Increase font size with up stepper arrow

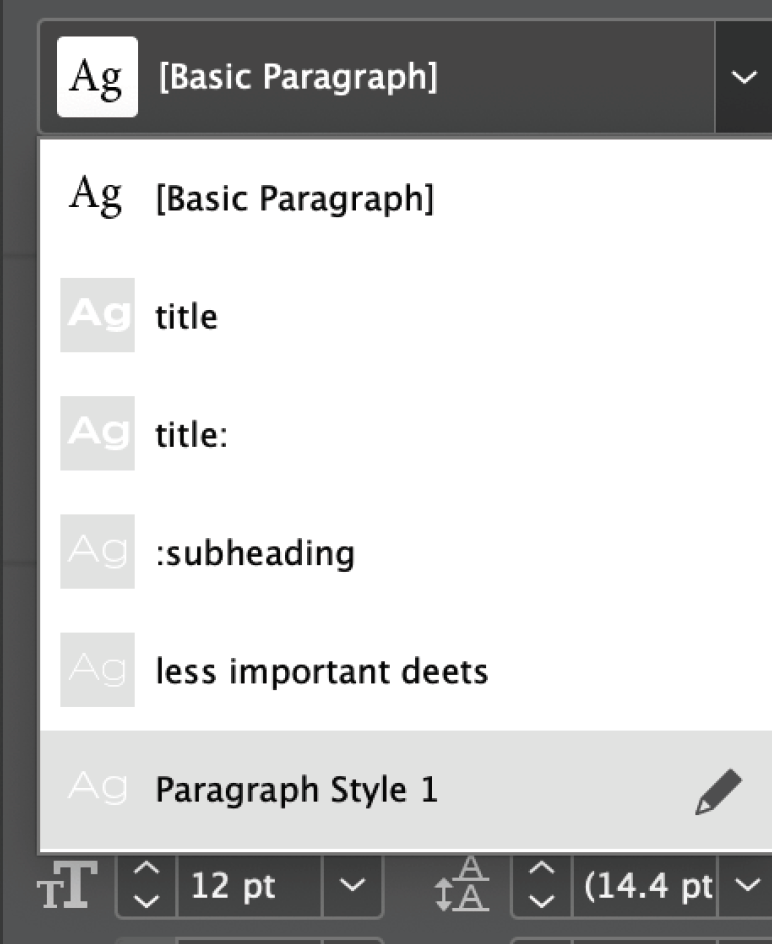[146, 869]
